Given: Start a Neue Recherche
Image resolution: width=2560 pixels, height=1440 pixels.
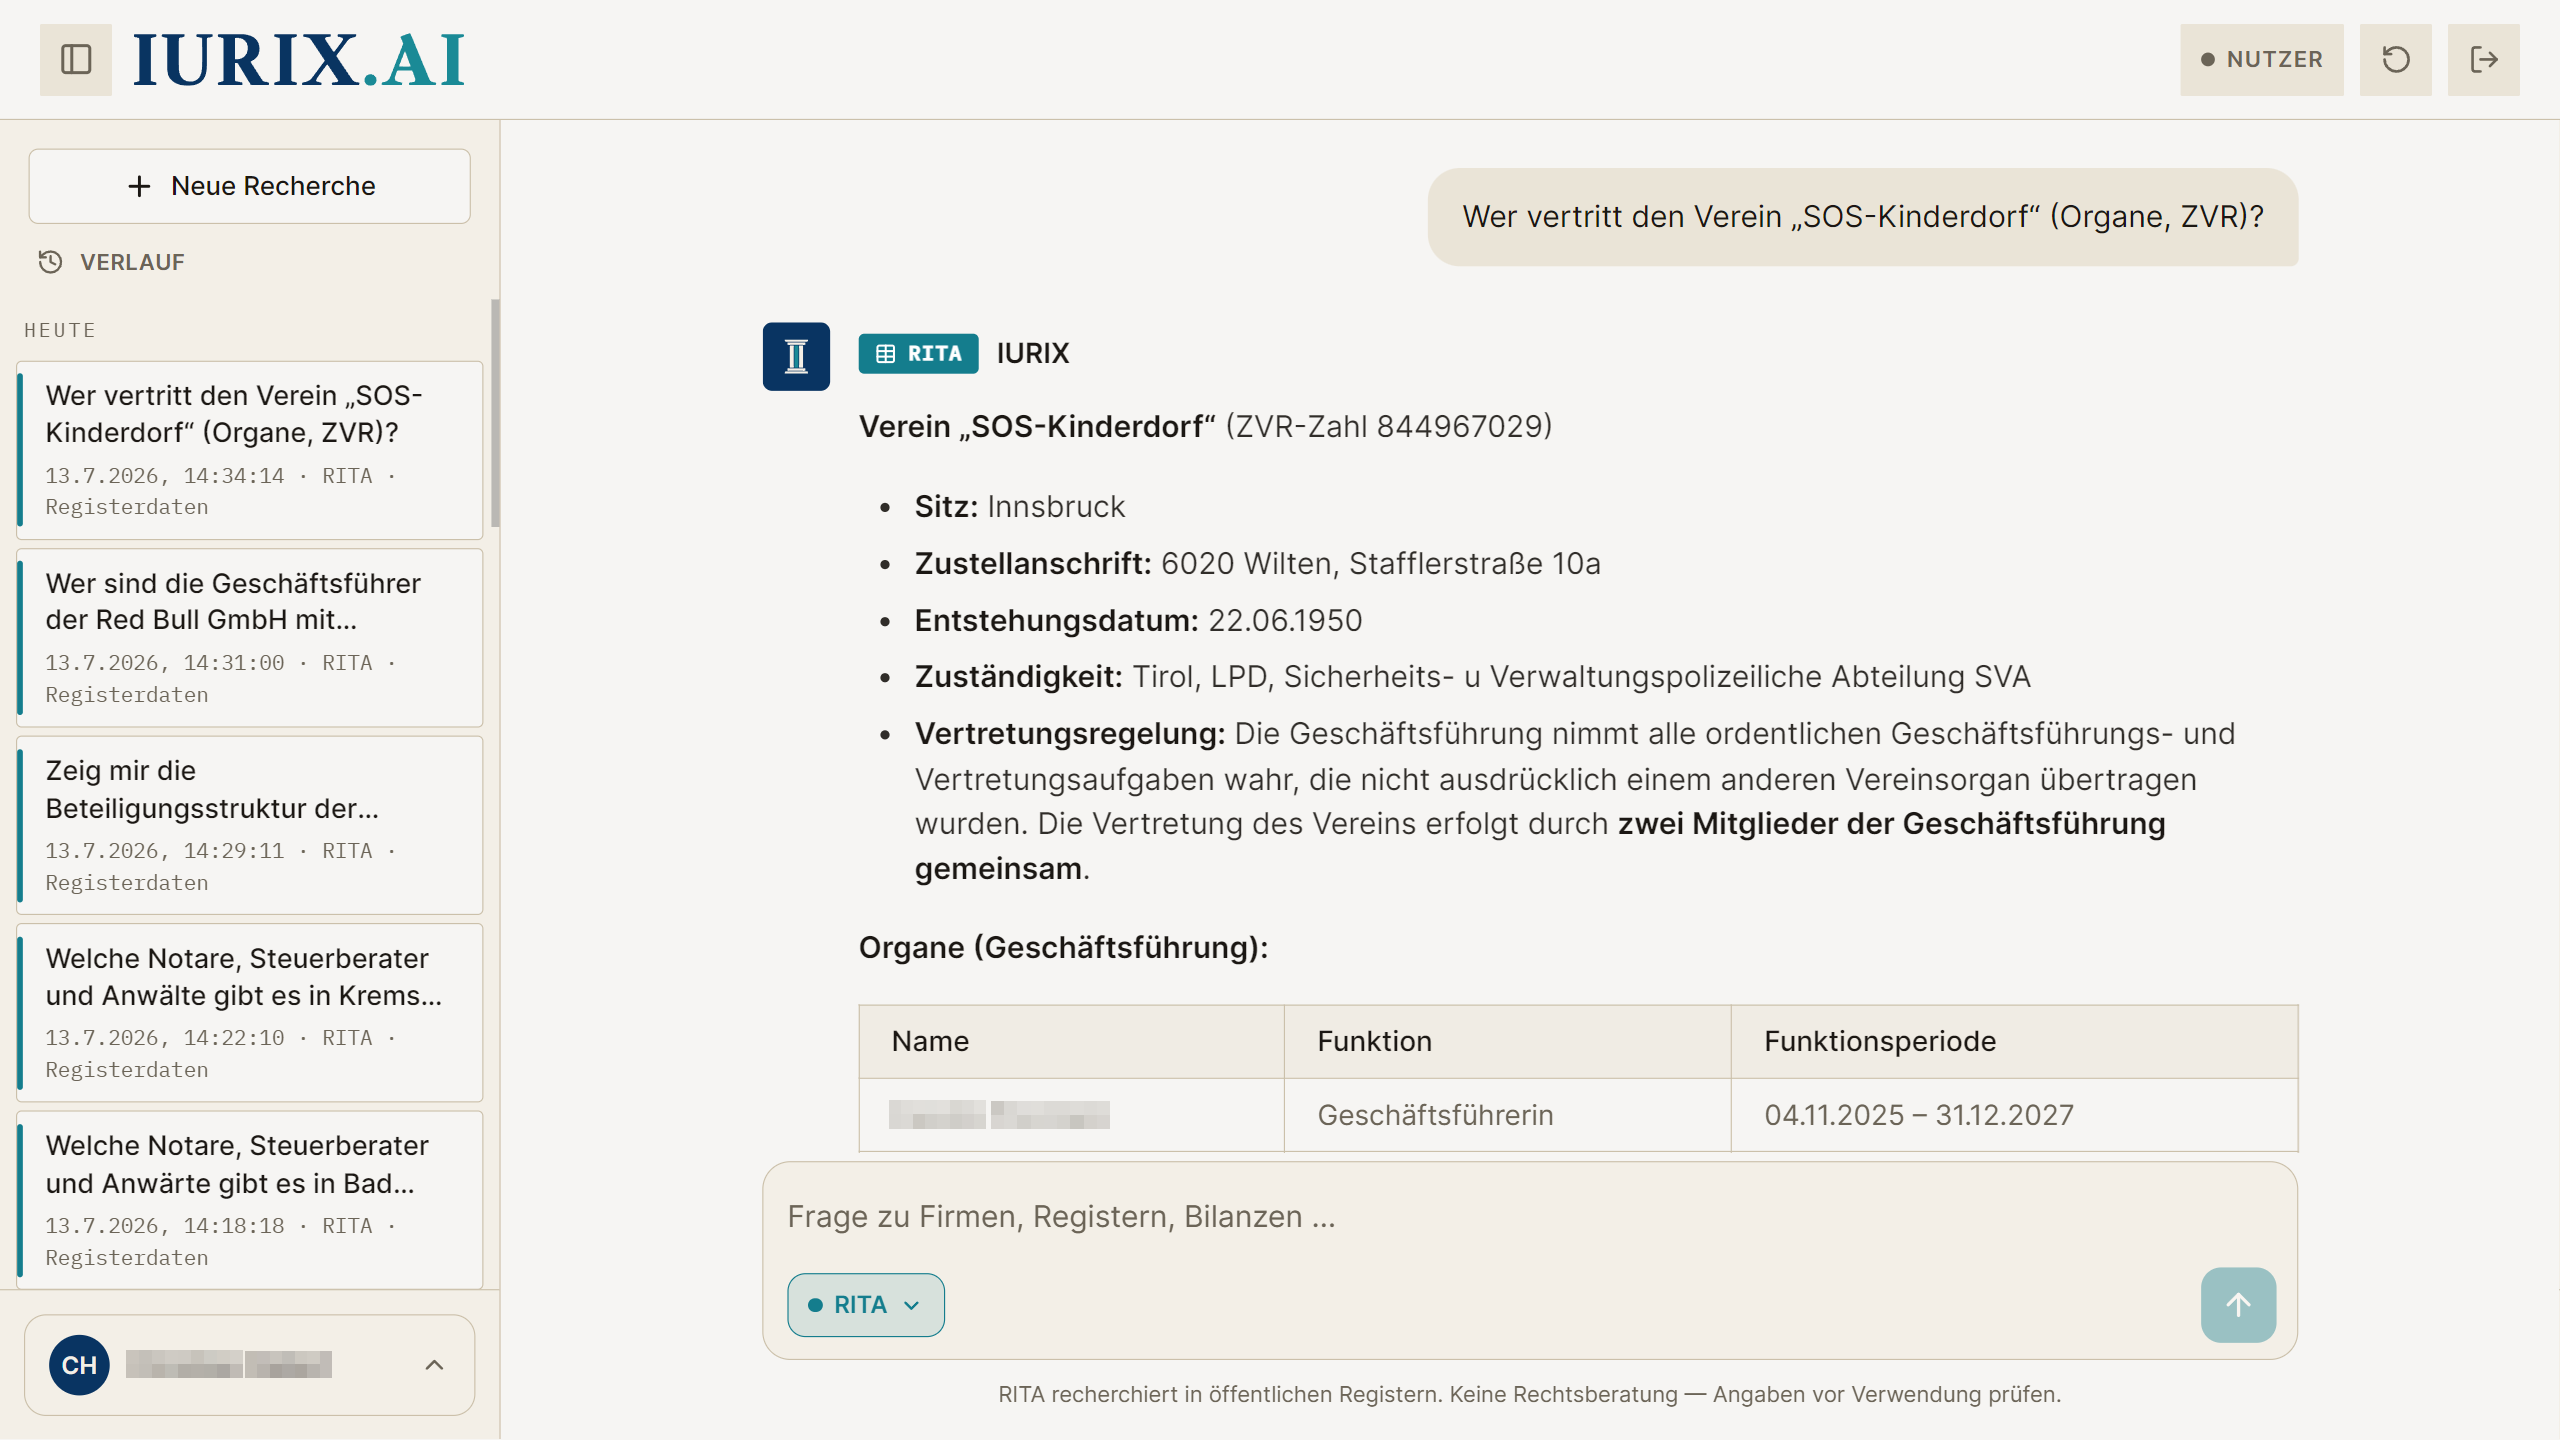Looking at the screenshot, I should [250, 186].
